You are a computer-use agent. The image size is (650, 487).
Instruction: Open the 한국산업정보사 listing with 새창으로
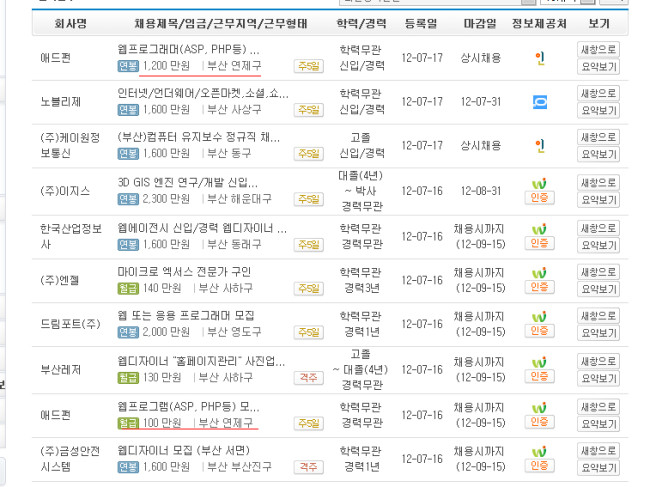pyautogui.click(x=598, y=228)
